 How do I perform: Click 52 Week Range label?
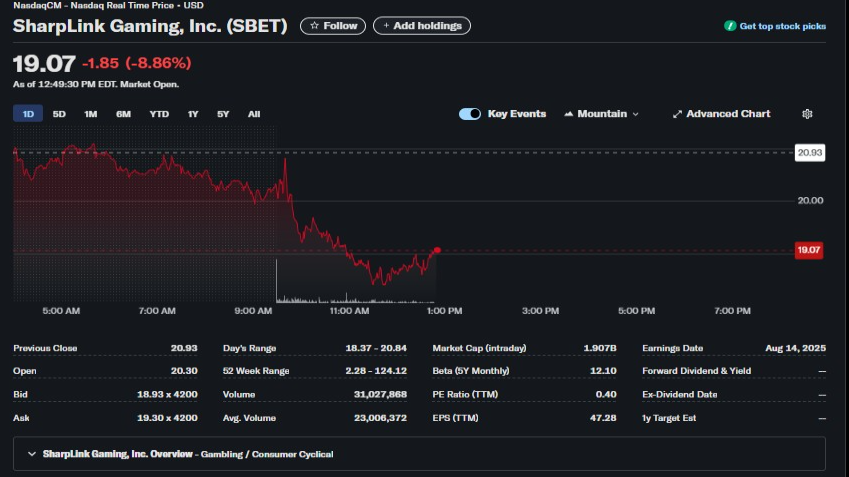(256, 371)
